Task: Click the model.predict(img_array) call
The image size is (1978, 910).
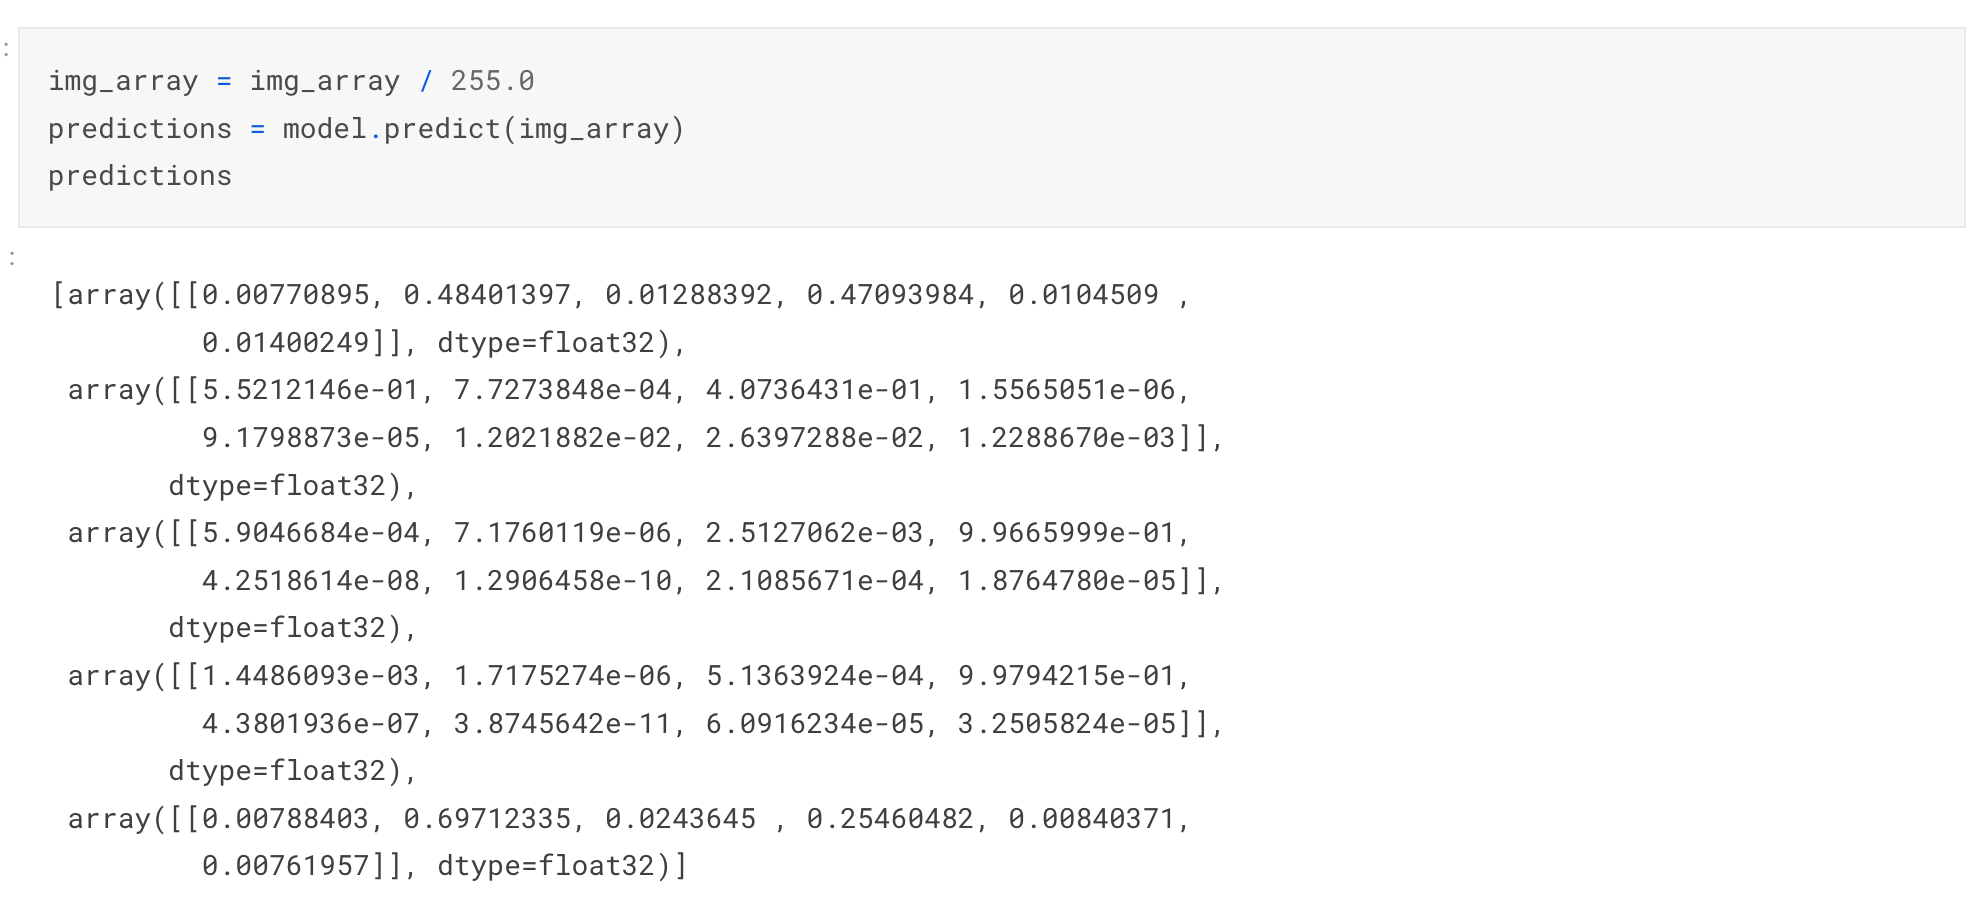Action: click(483, 129)
